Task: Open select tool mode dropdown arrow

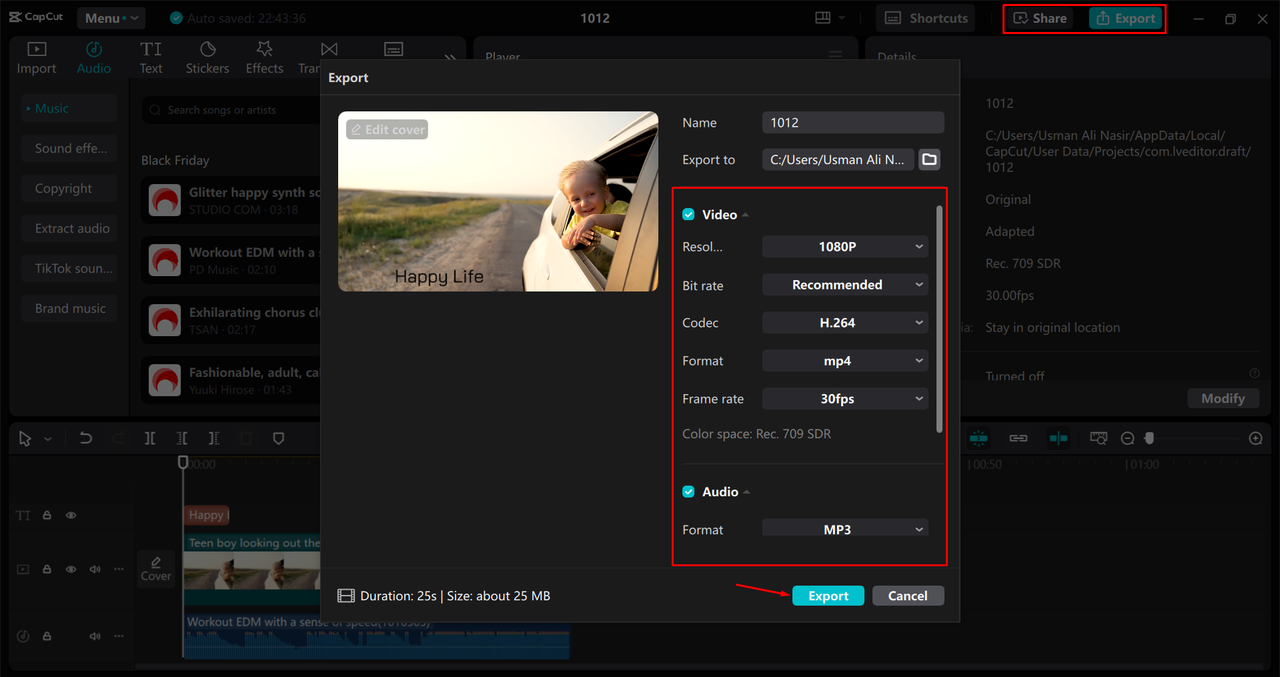Action: point(47,439)
